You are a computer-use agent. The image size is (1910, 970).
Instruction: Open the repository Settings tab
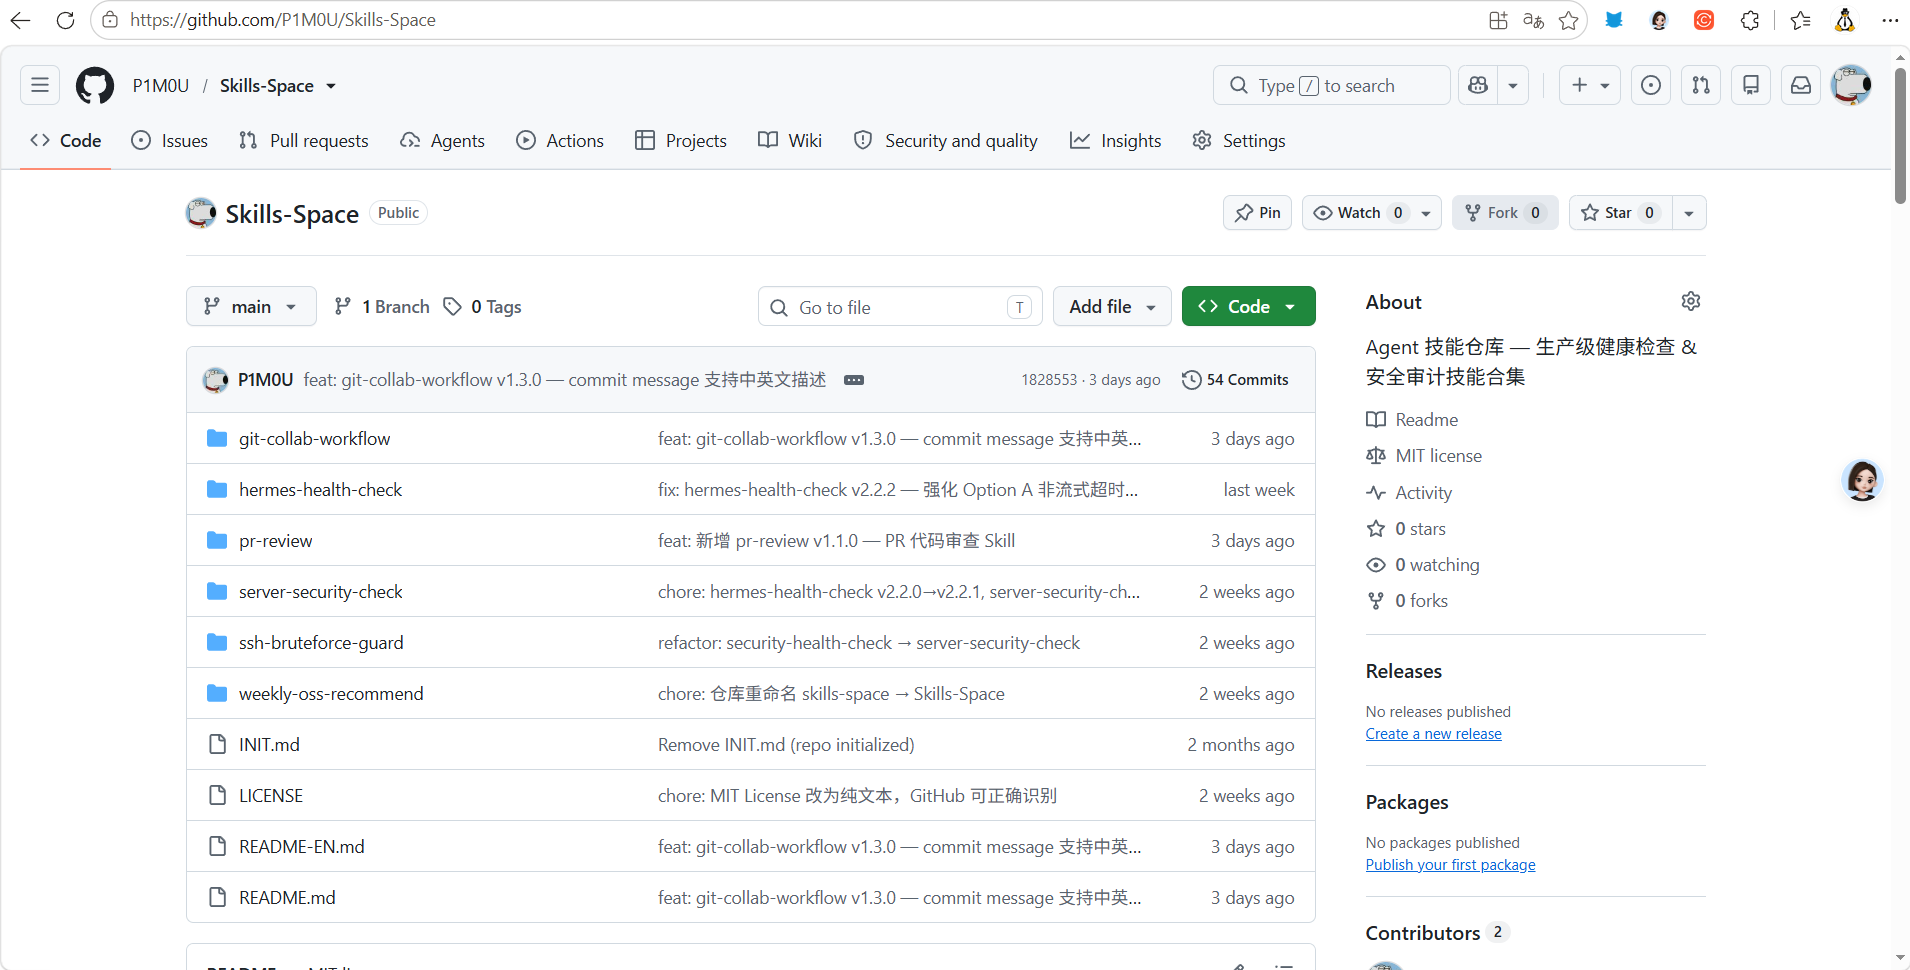pos(1239,141)
